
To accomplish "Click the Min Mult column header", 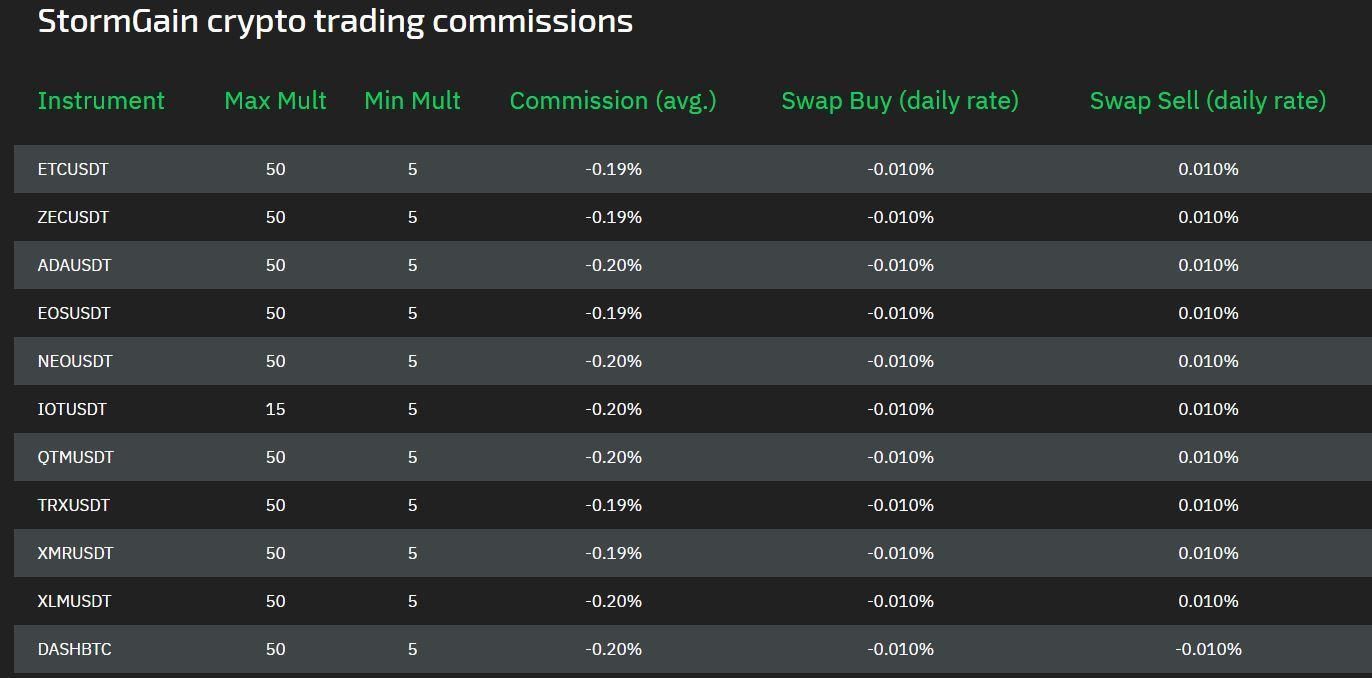I will (412, 101).
